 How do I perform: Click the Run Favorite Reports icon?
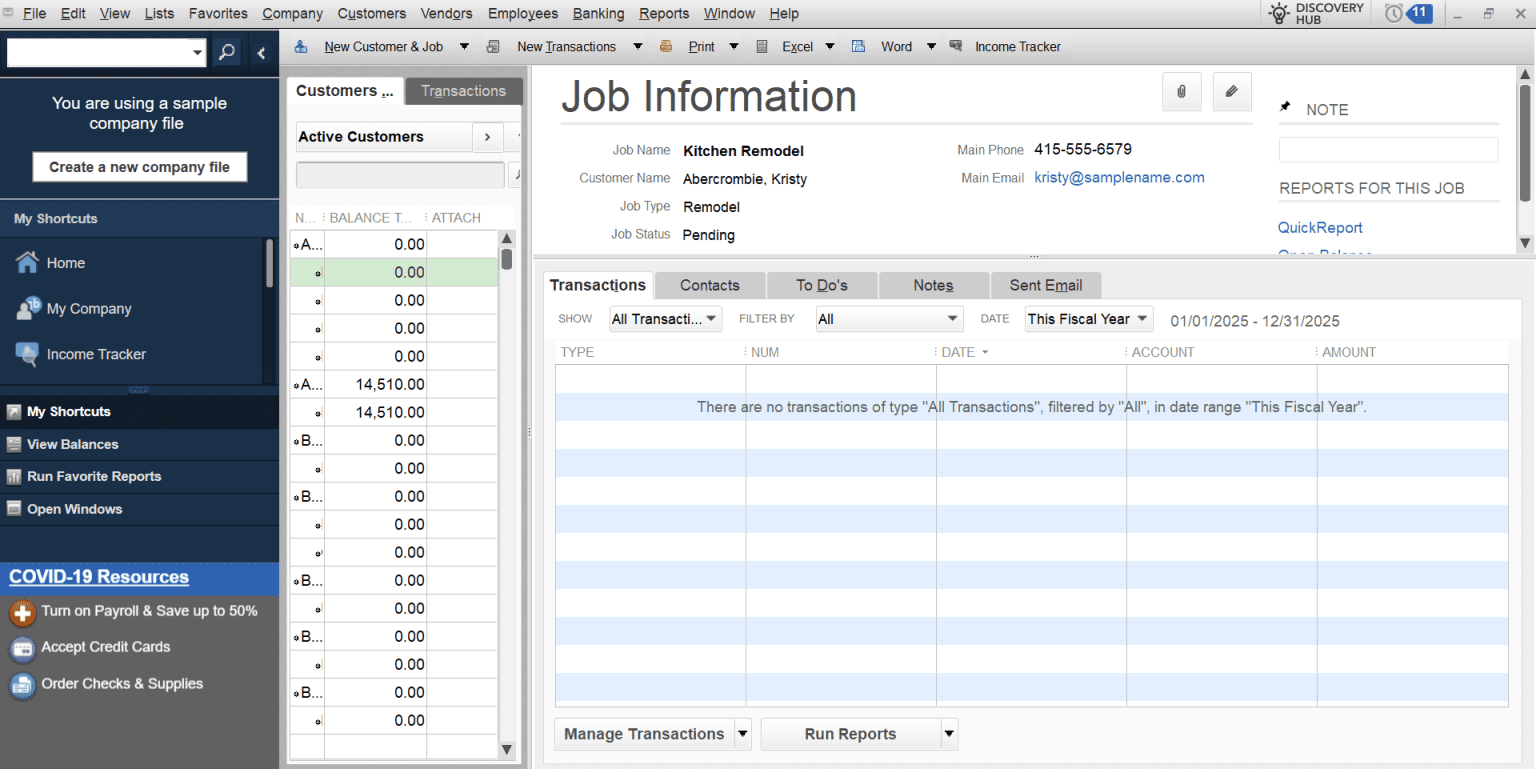(14, 477)
